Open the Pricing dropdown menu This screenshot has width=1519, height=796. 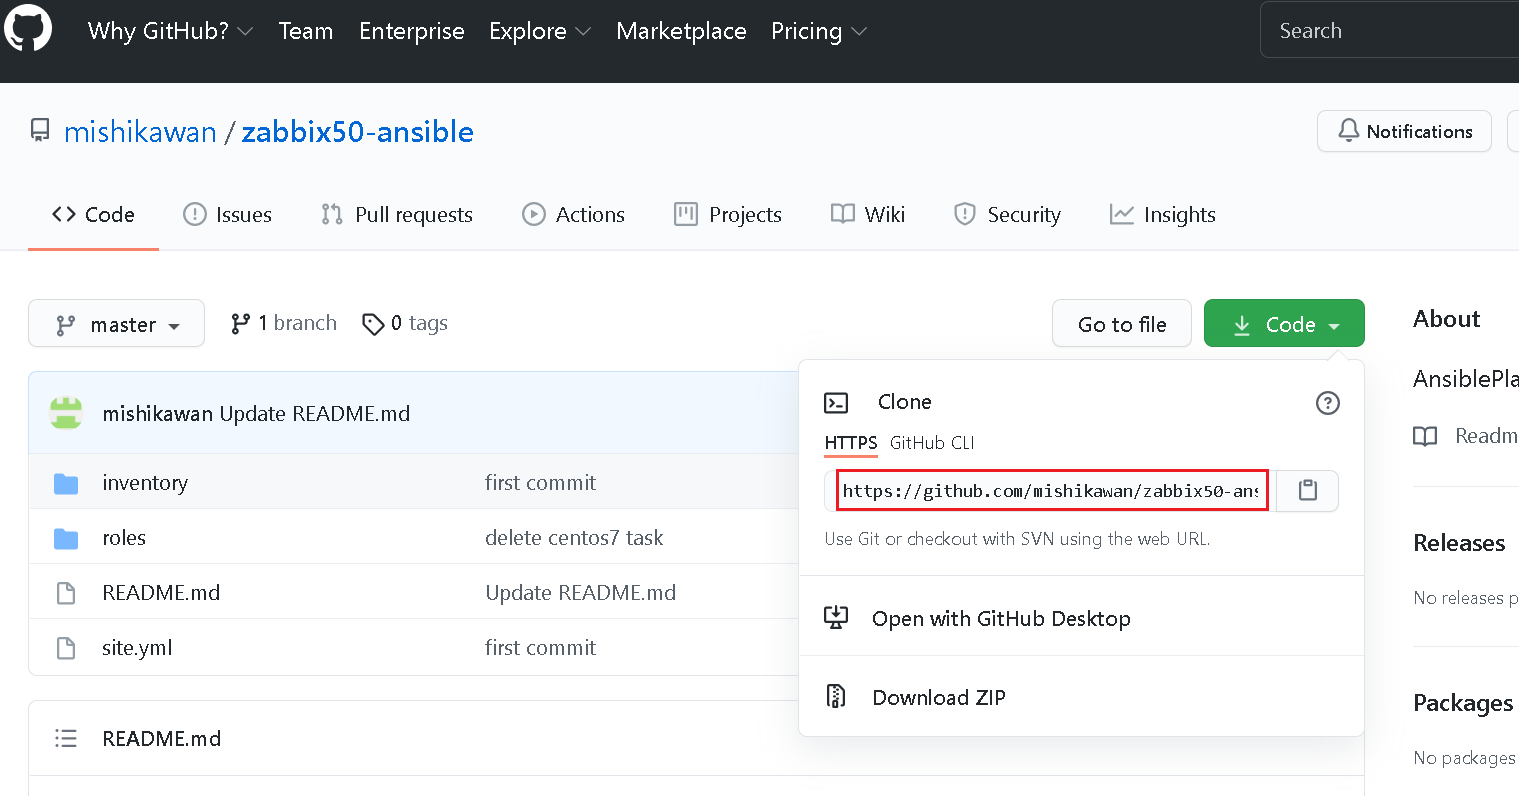pyautogui.click(x=818, y=31)
